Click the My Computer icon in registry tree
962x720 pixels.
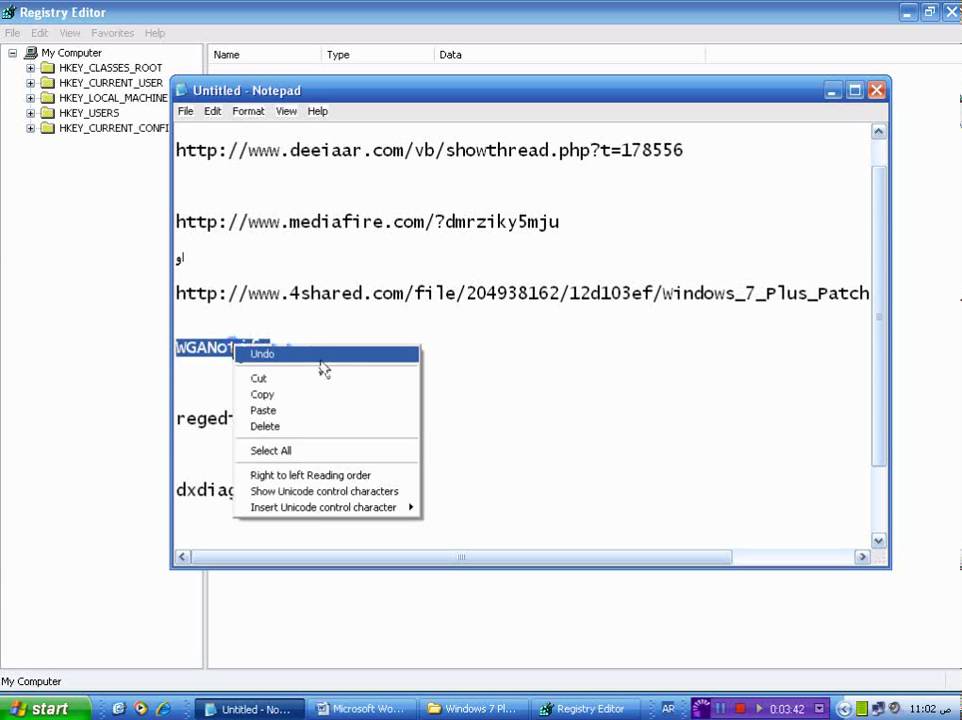coord(31,53)
